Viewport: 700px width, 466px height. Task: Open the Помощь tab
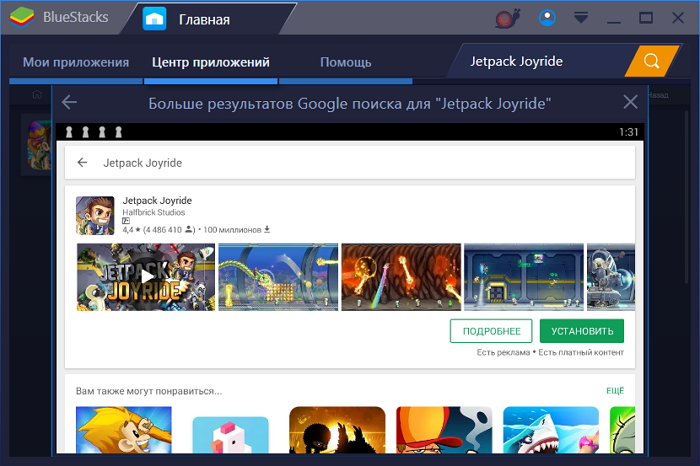click(x=346, y=62)
